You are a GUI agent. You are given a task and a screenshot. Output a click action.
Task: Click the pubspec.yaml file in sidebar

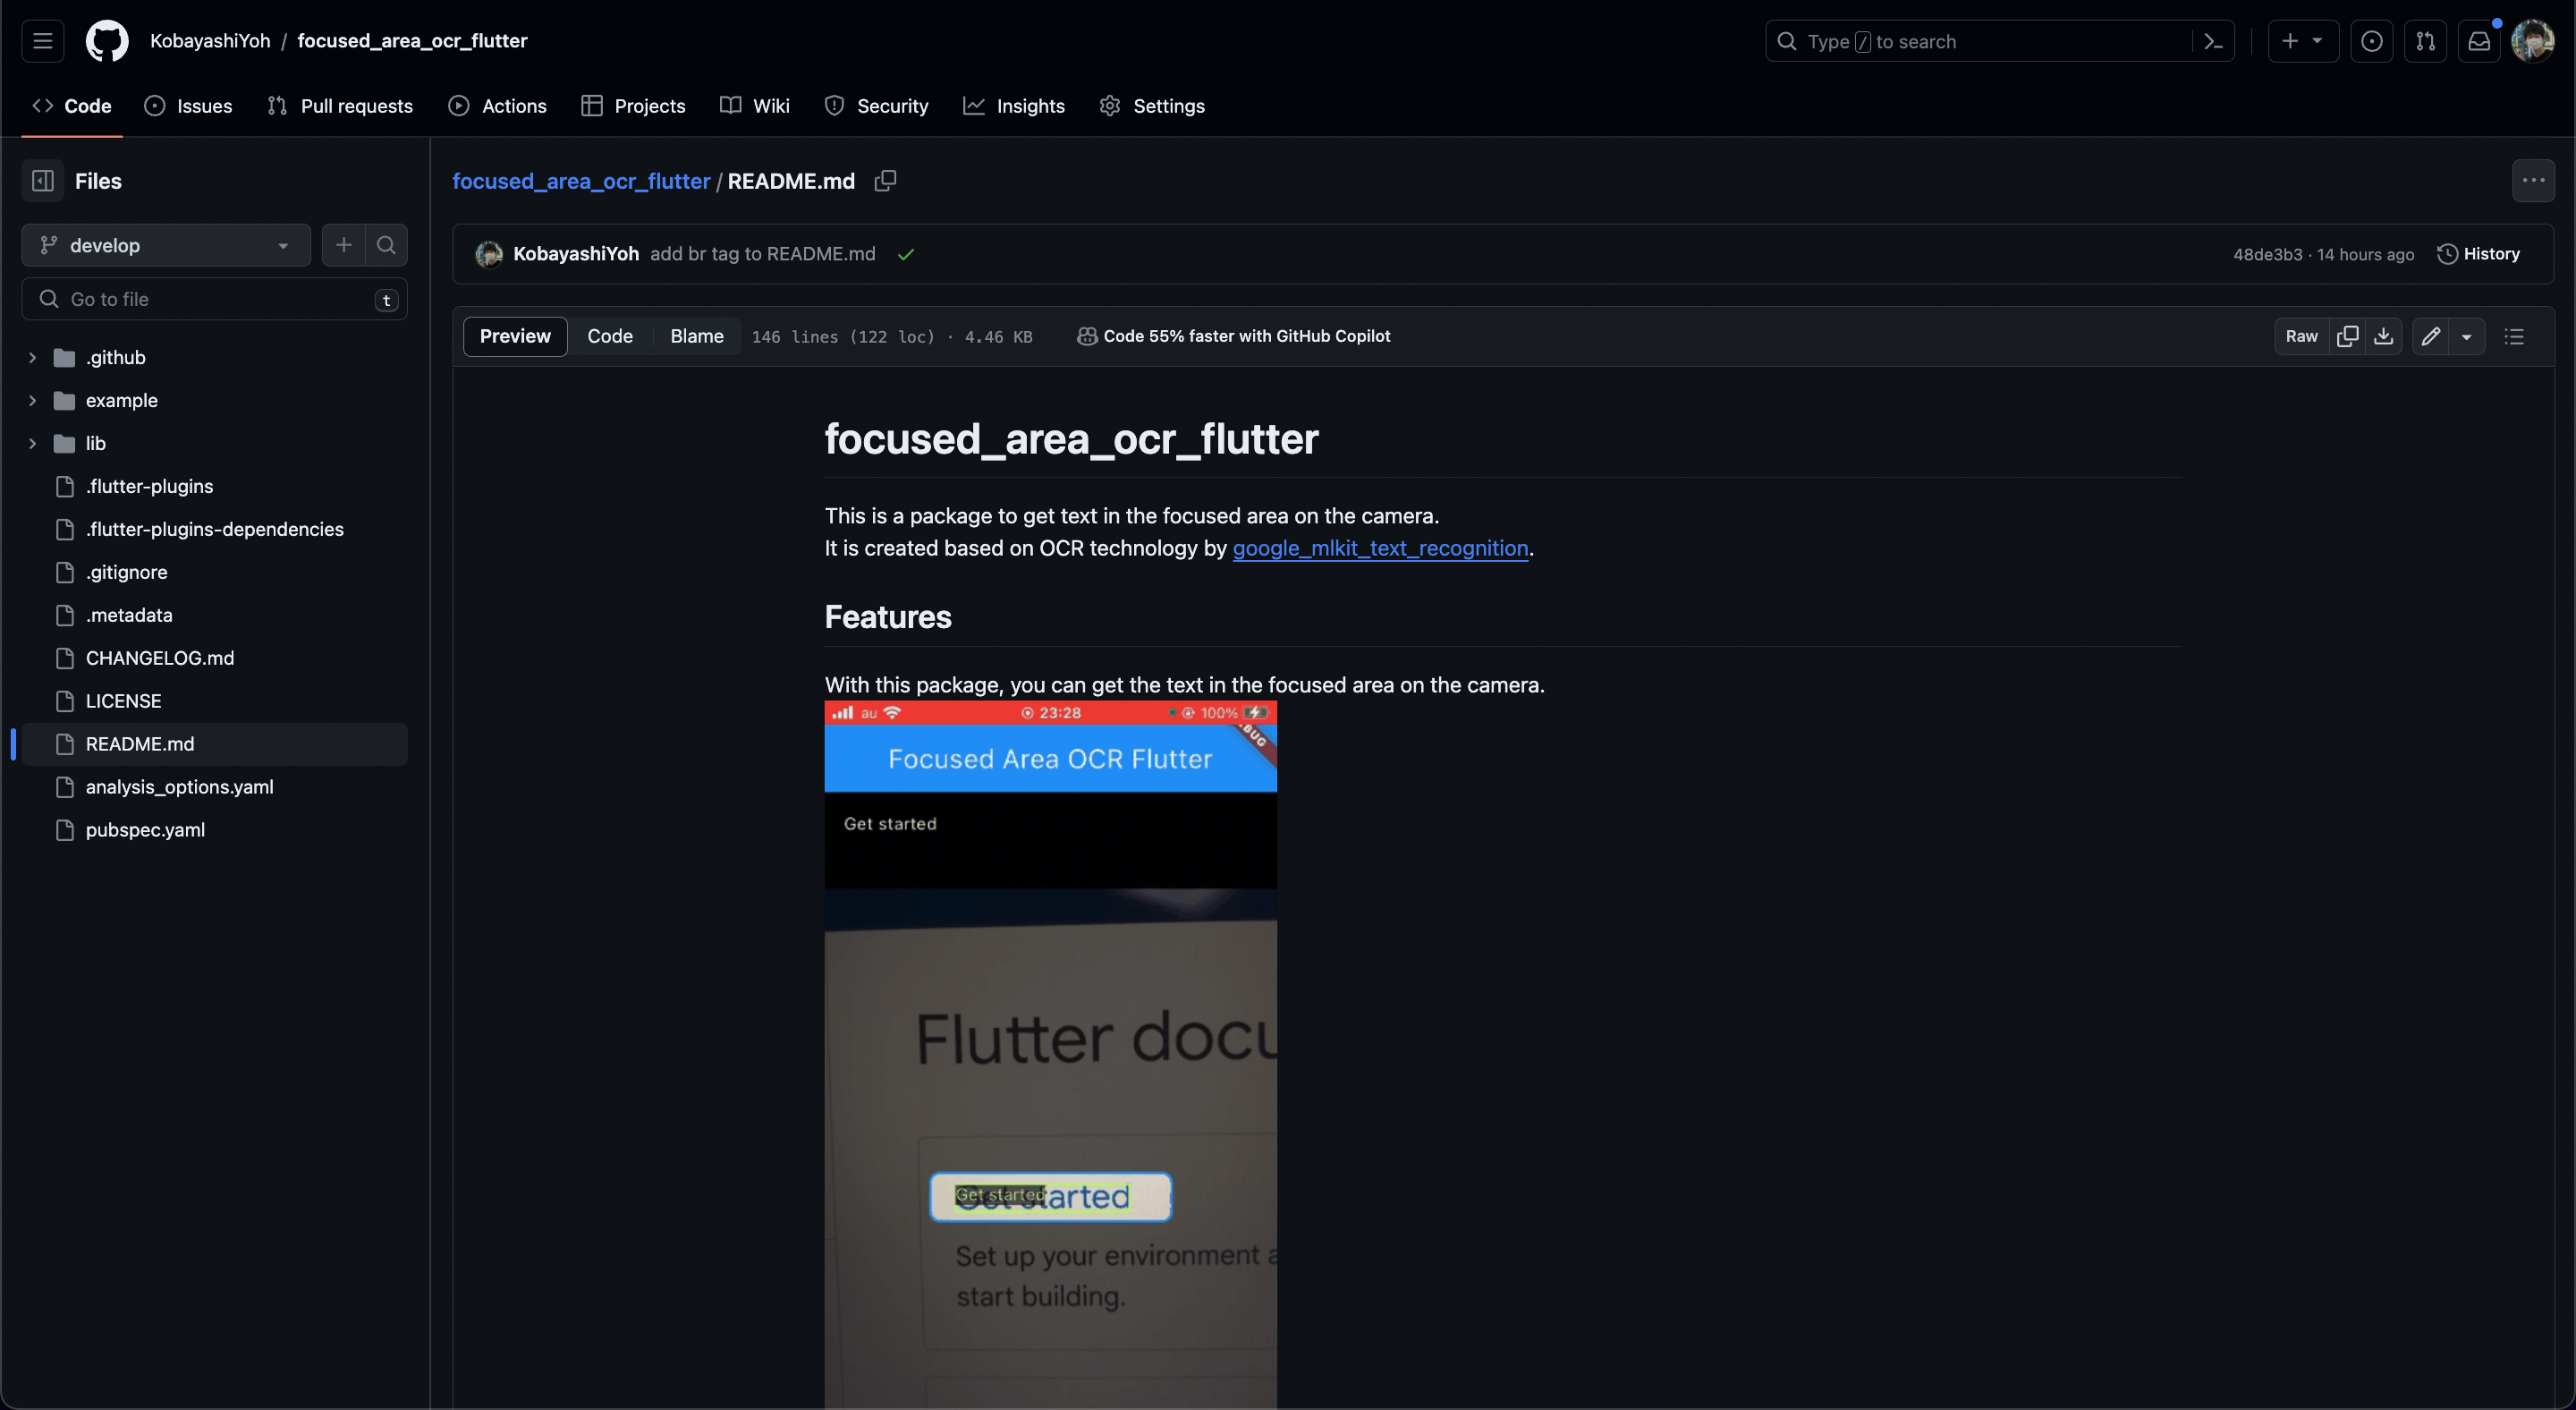146,828
